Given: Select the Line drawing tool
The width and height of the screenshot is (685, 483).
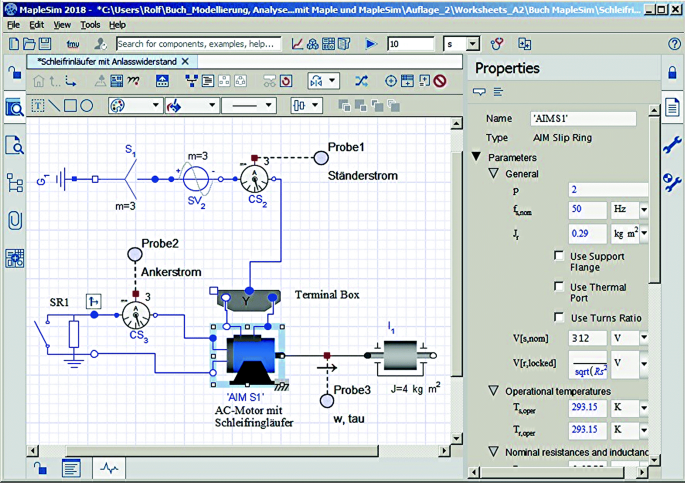Looking at the screenshot, I should [54, 106].
